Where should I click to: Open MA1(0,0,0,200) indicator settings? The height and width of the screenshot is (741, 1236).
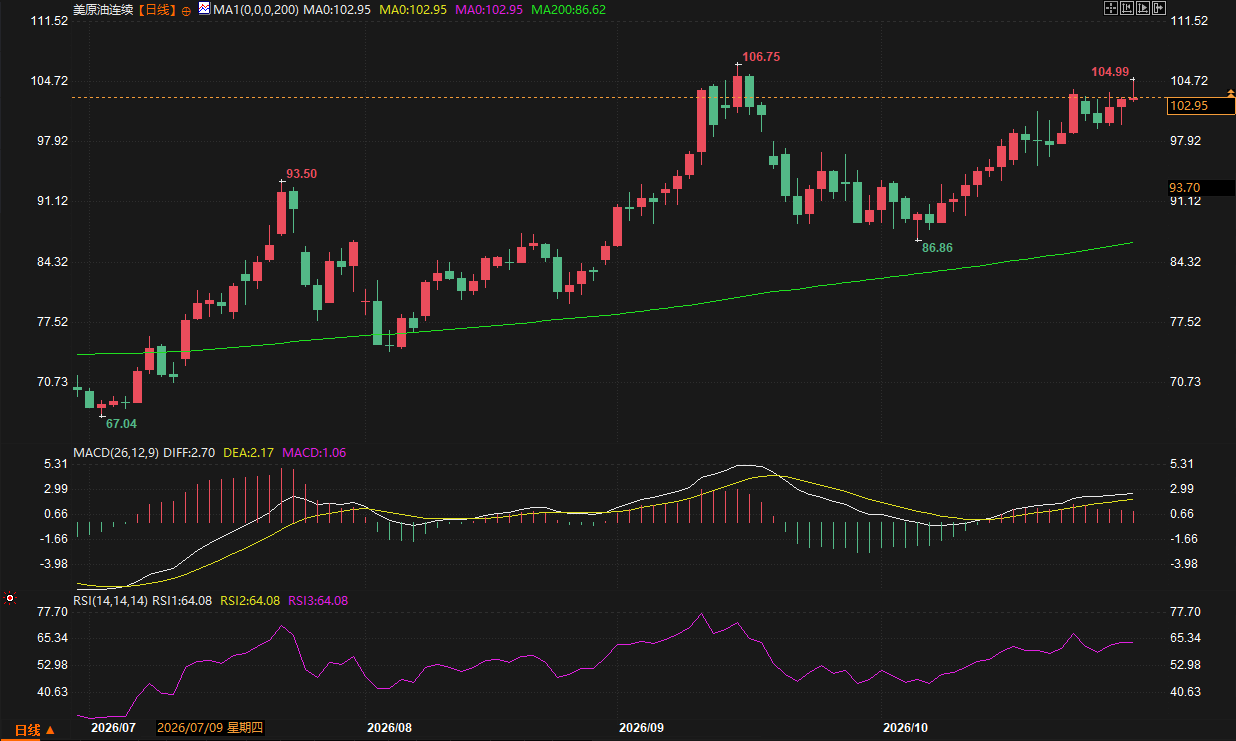(255, 9)
